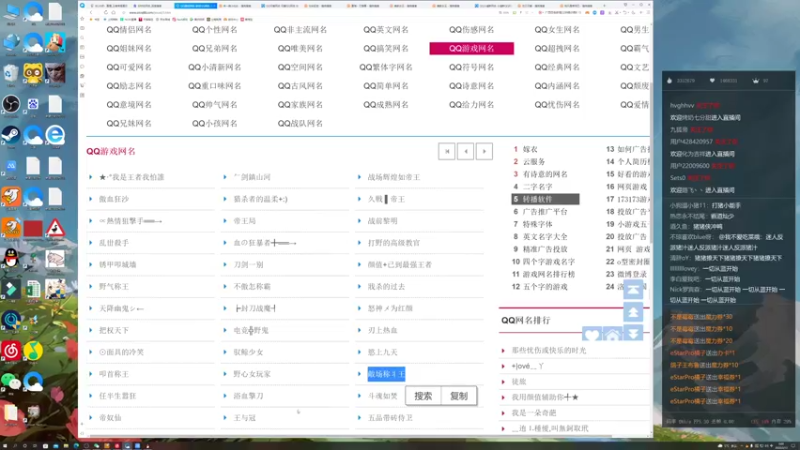
Task: Launch NetEase Cloud Music desktop icon
Action: point(11,351)
